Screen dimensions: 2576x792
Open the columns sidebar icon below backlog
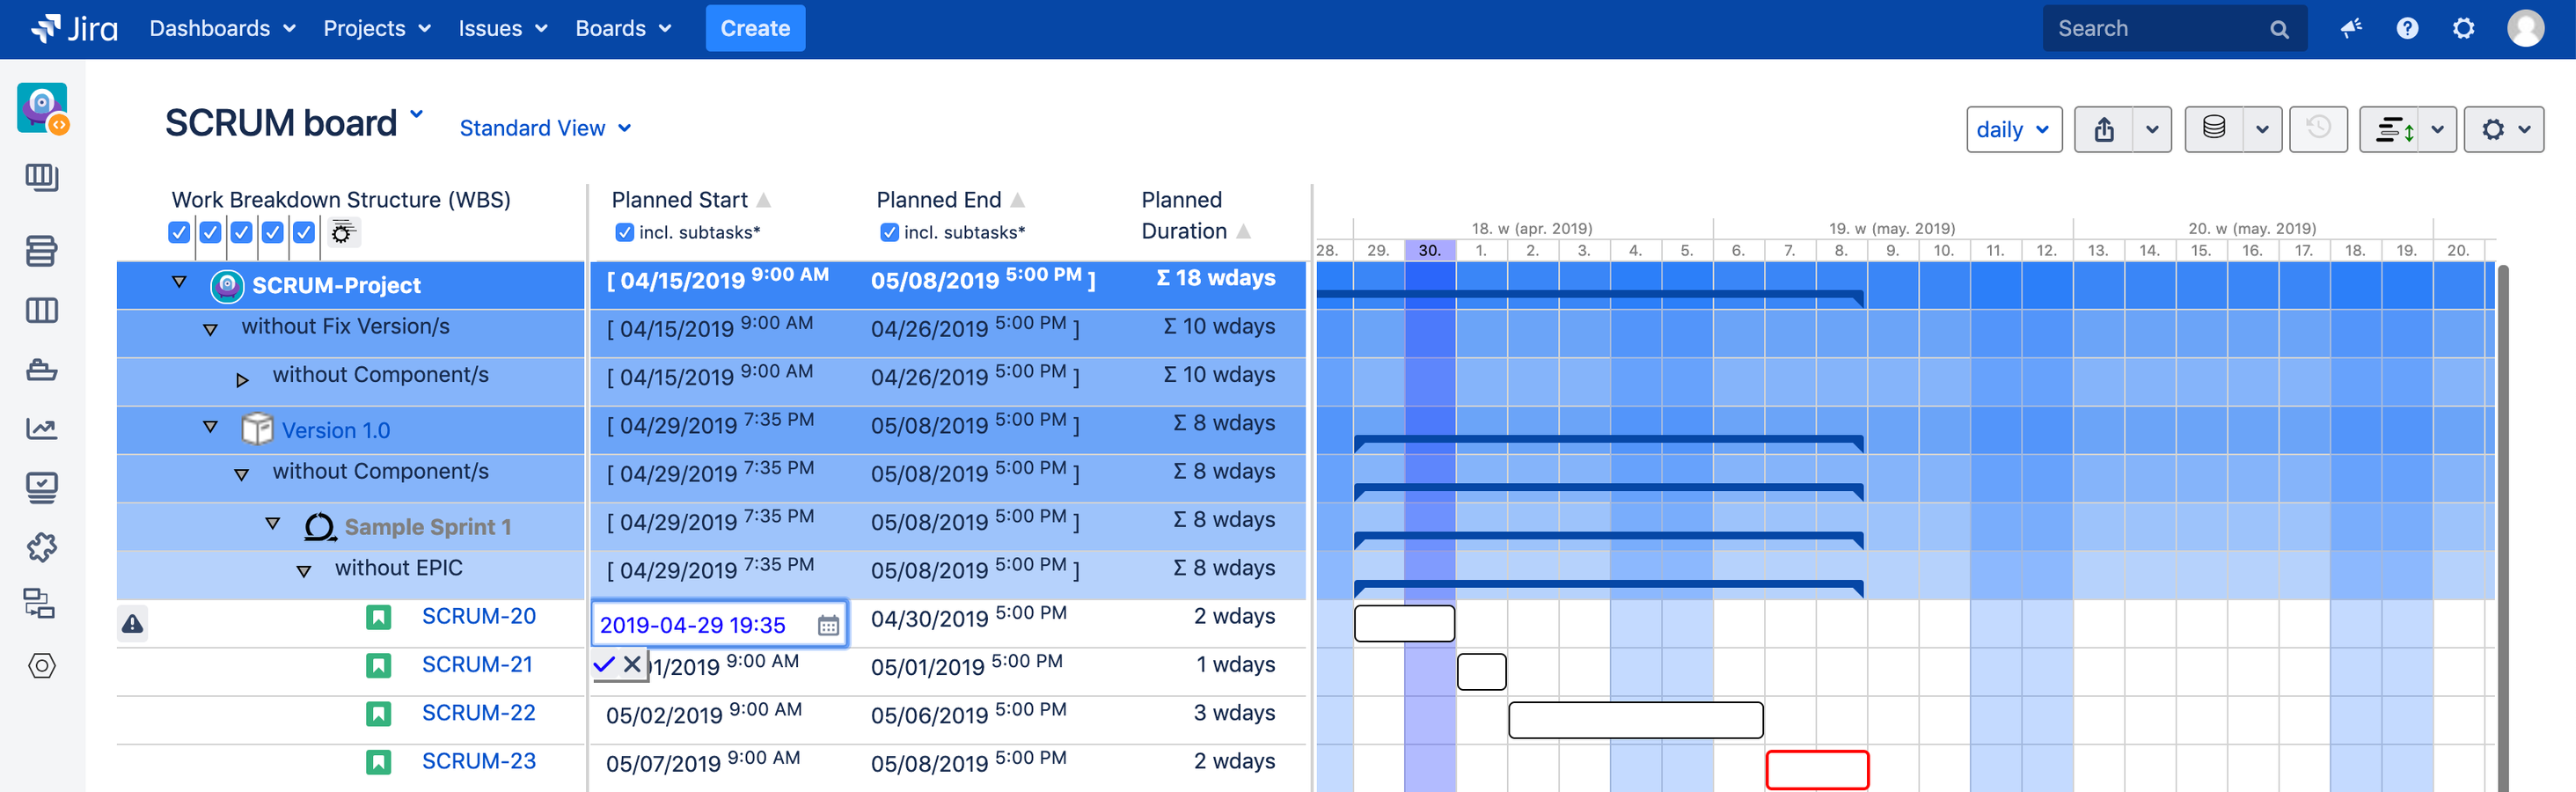click(x=41, y=310)
